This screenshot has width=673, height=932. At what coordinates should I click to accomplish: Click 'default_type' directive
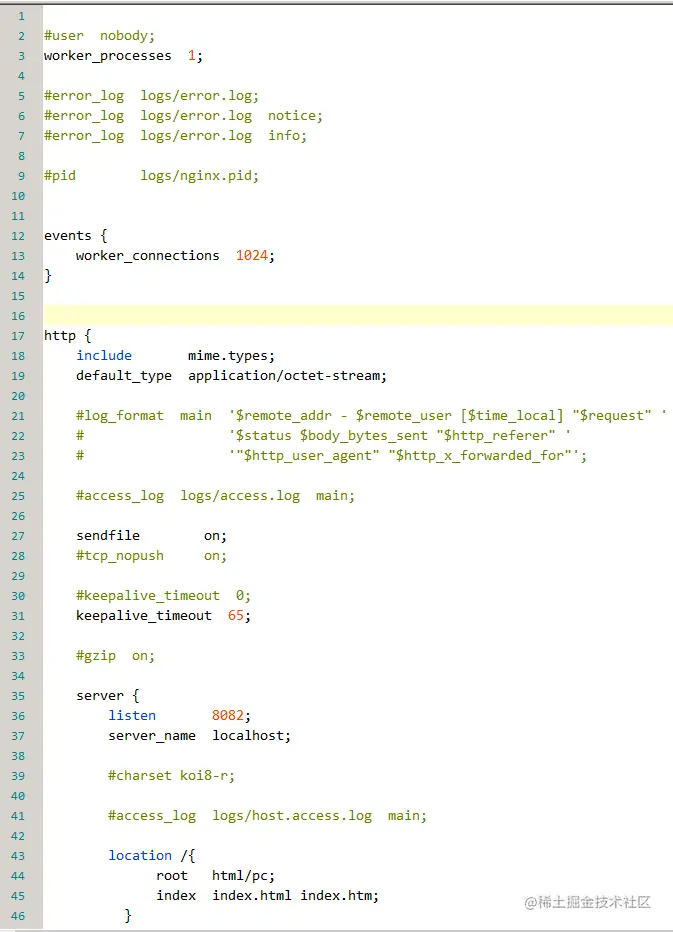(x=124, y=376)
